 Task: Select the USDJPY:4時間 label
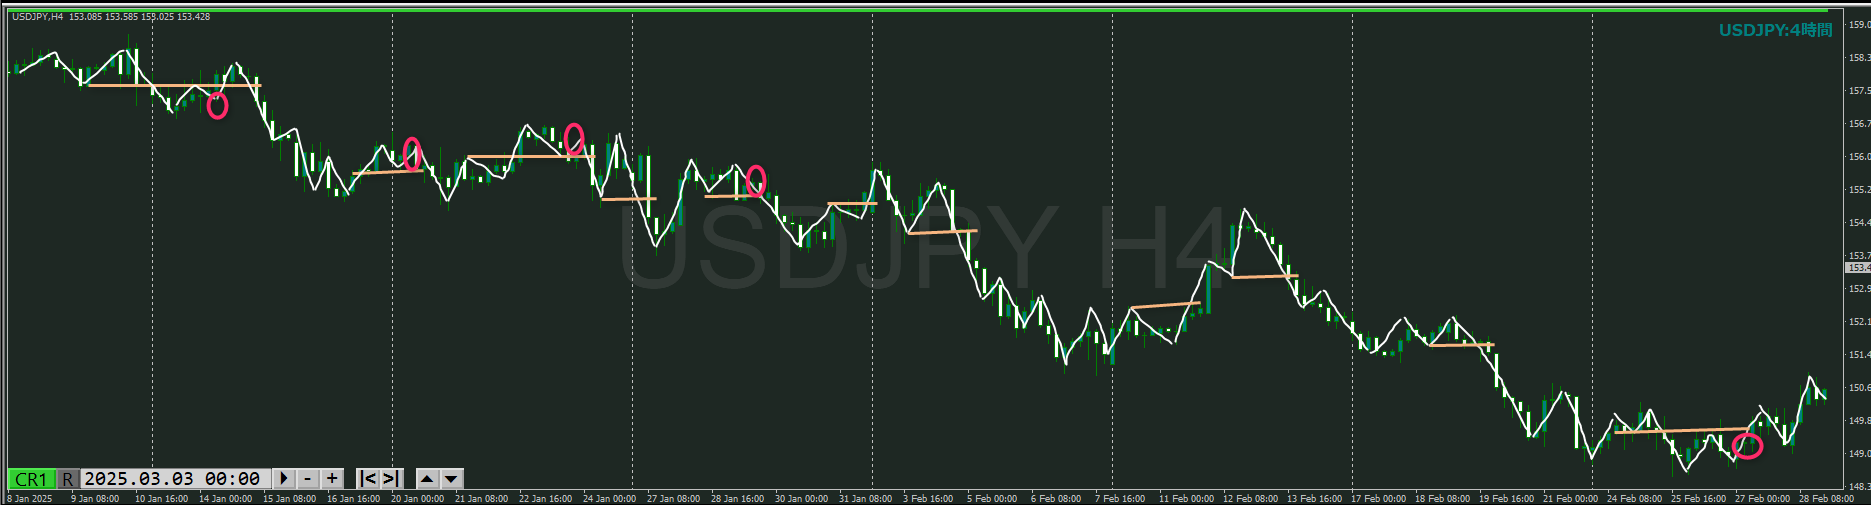tap(1775, 30)
